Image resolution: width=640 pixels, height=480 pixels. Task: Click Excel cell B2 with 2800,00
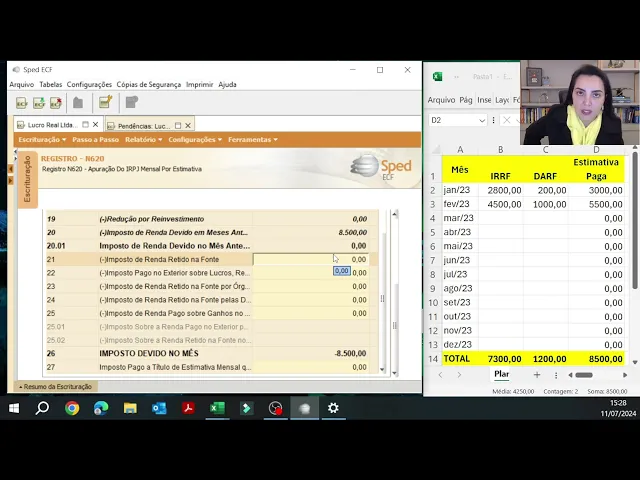click(x=500, y=190)
